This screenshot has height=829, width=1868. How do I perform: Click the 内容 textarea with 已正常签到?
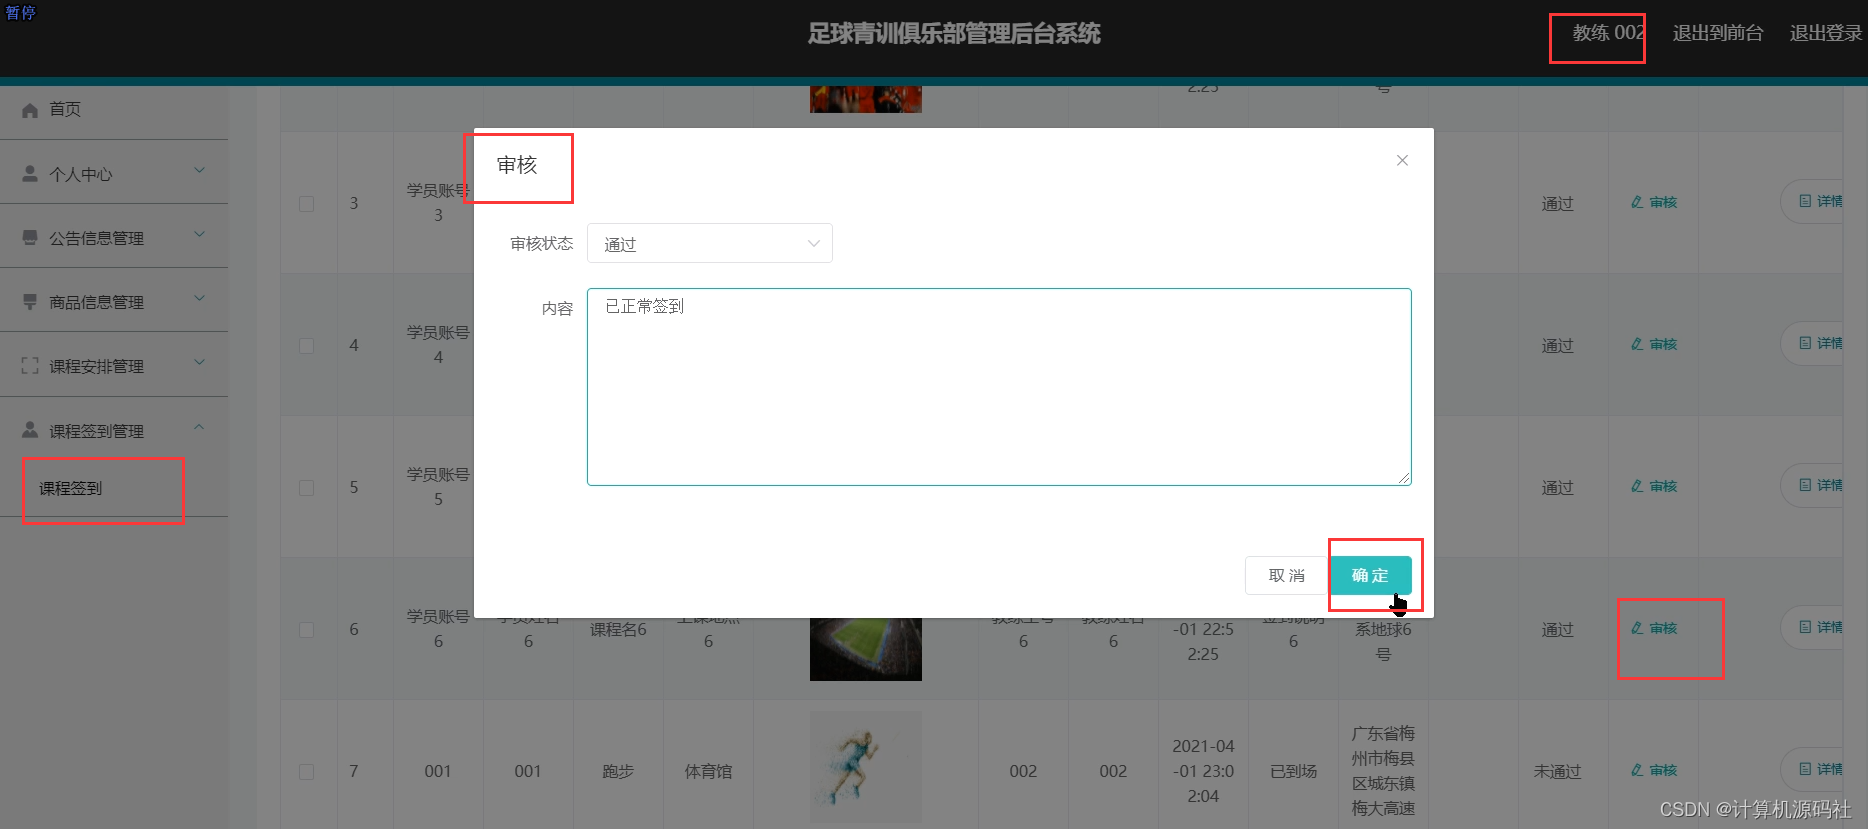tap(999, 387)
